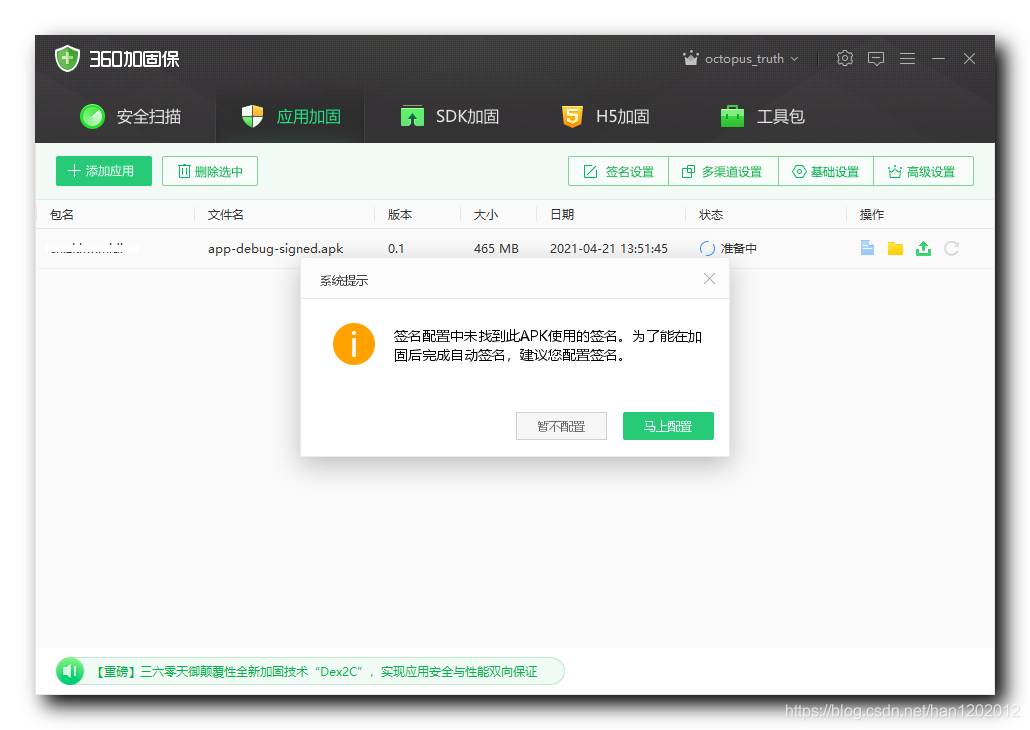The image size is (1030, 730).
Task: Click the 包名 column header
Action: point(62,214)
